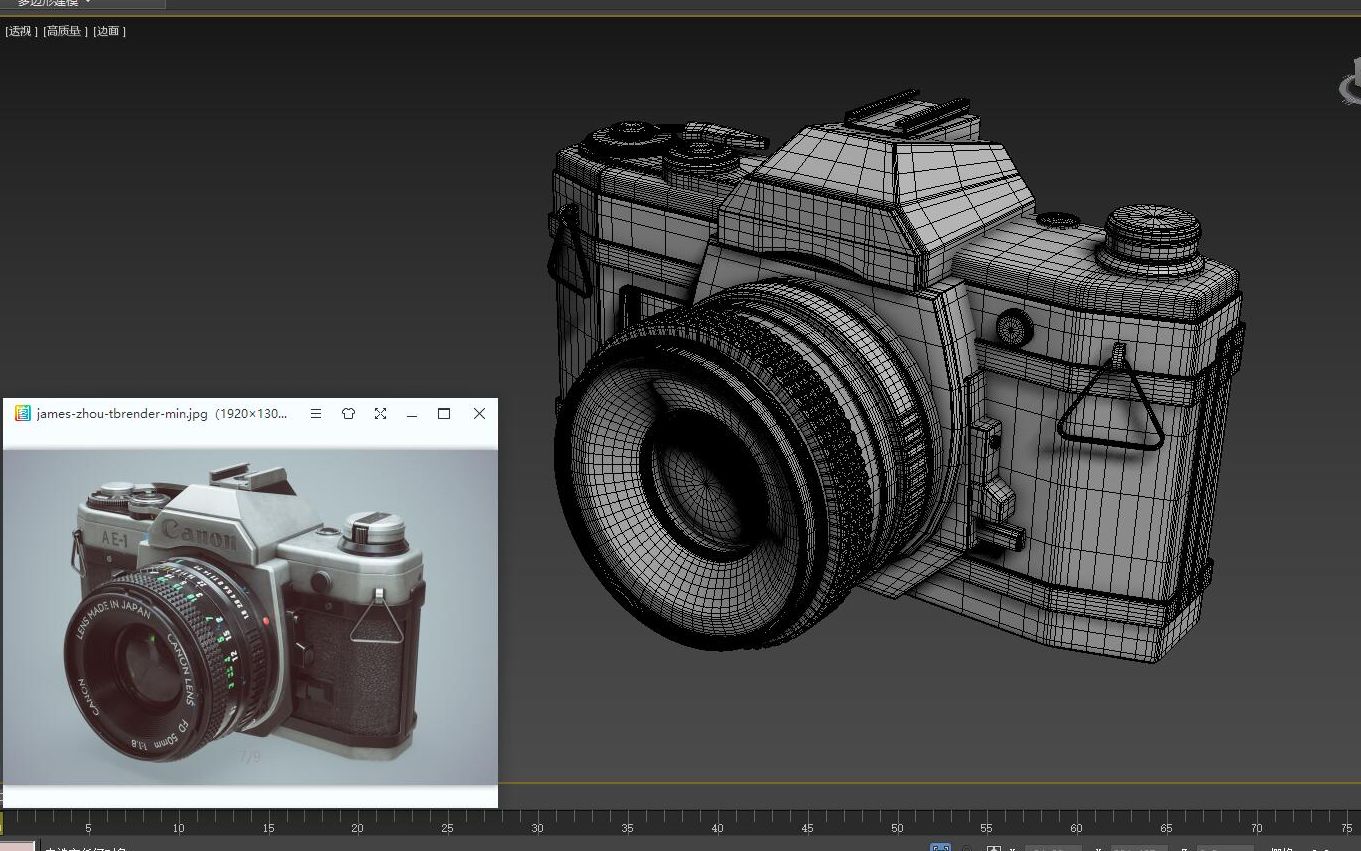Click the theme icon in the image viewer titlebar
Image resolution: width=1361 pixels, height=851 pixels.
point(348,413)
